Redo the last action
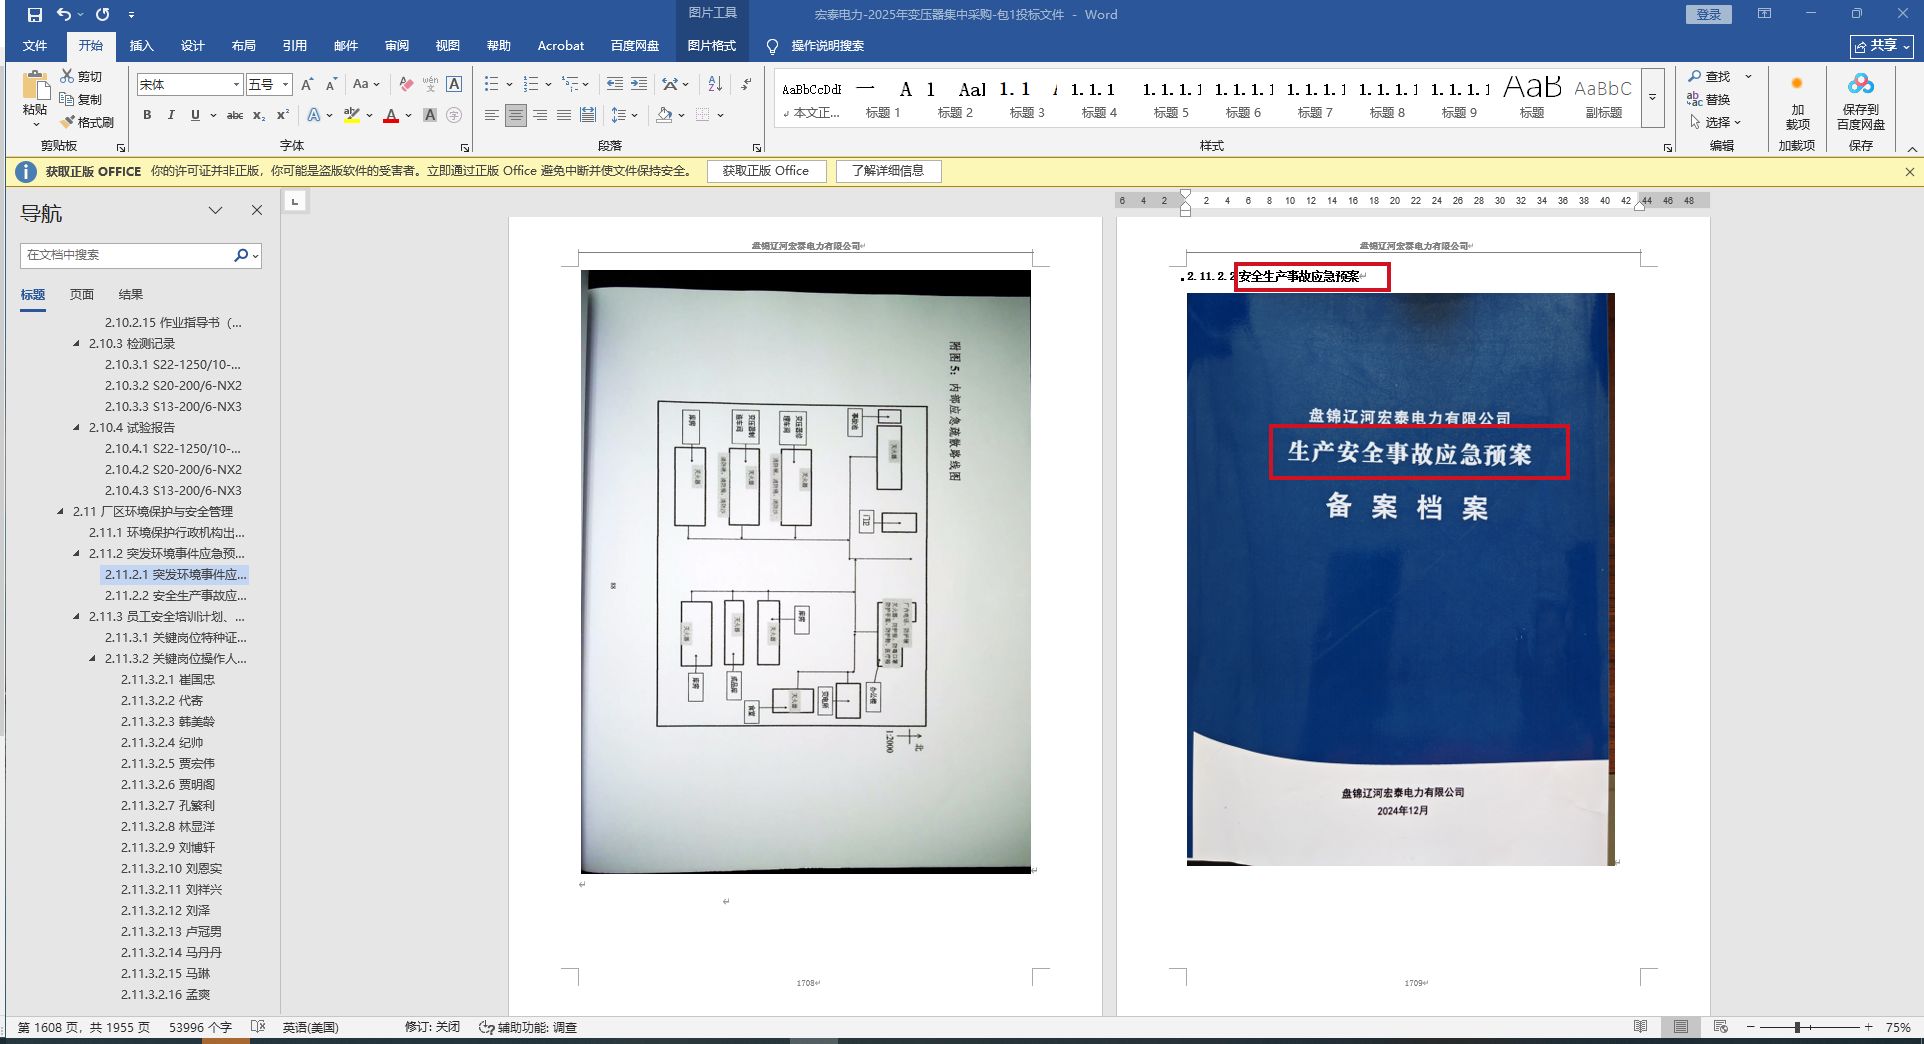 (102, 15)
